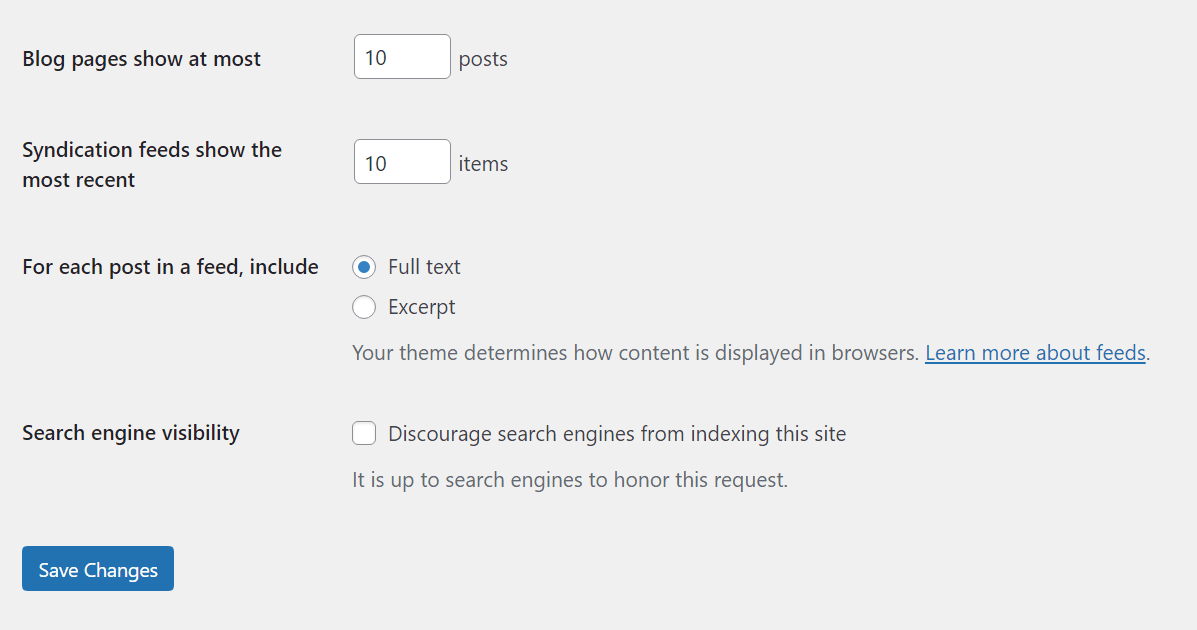Click the "Excerpt" option label
This screenshot has width=1197, height=630.
point(421,307)
